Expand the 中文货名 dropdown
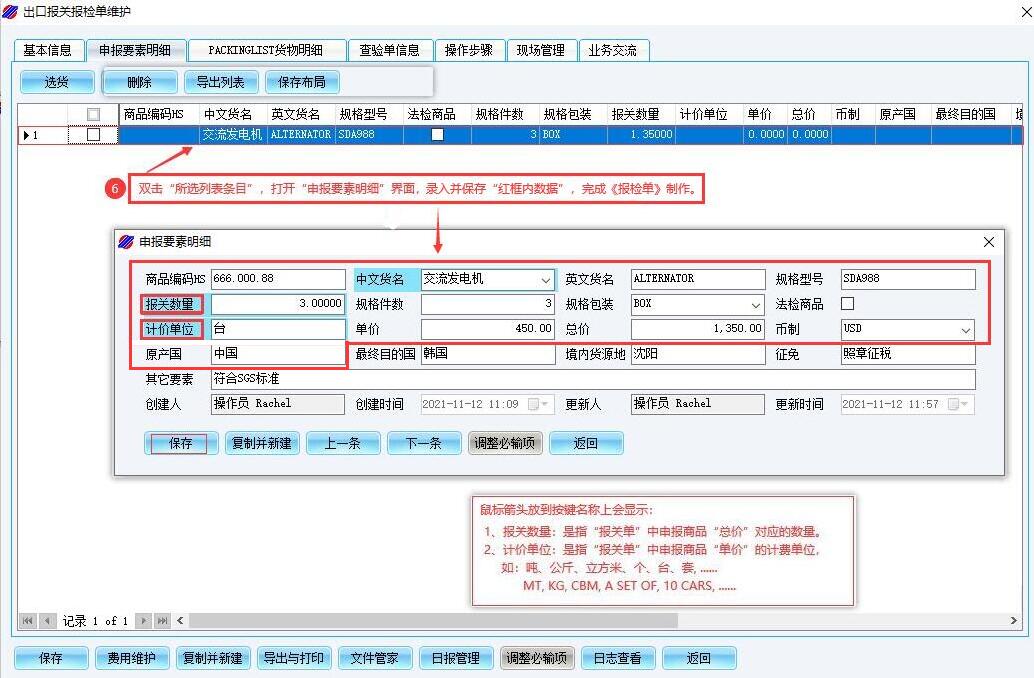1034x678 pixels. coord(545,280)
